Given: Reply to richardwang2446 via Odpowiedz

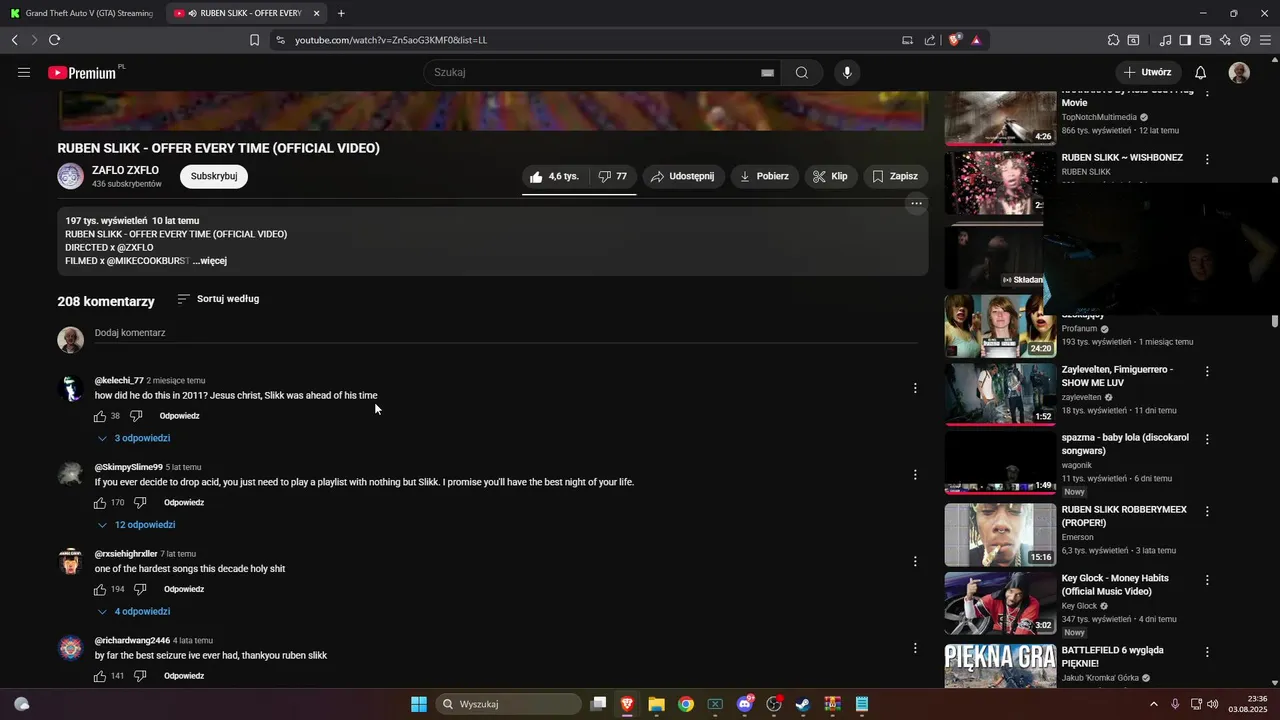Looking at the screenshot, I should click(184, 676).
